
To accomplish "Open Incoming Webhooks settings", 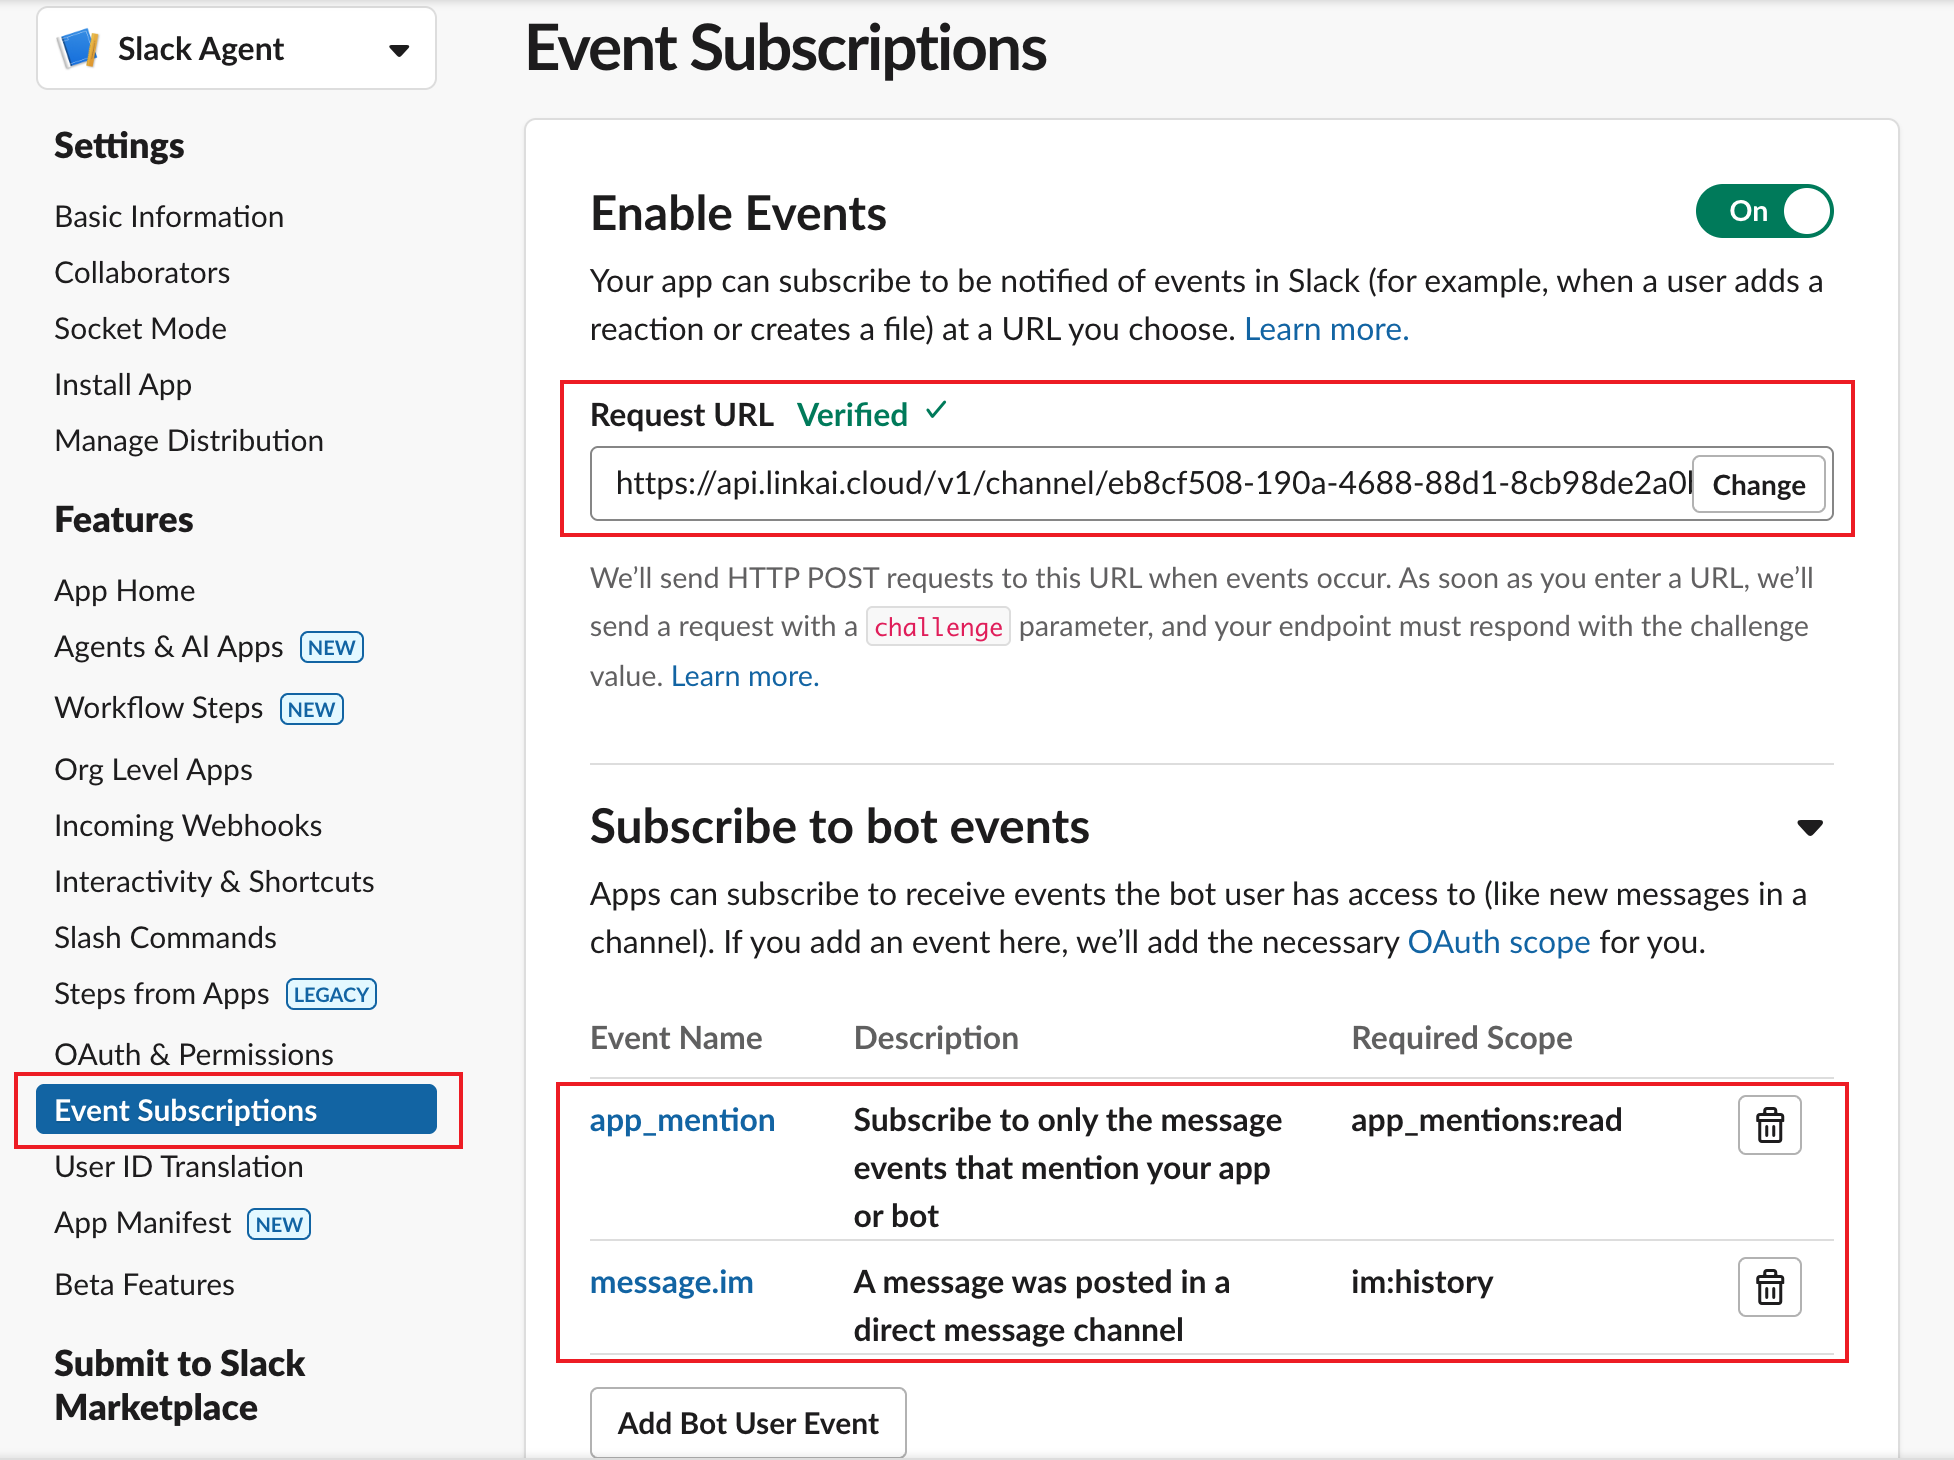I will coord(188,826).
